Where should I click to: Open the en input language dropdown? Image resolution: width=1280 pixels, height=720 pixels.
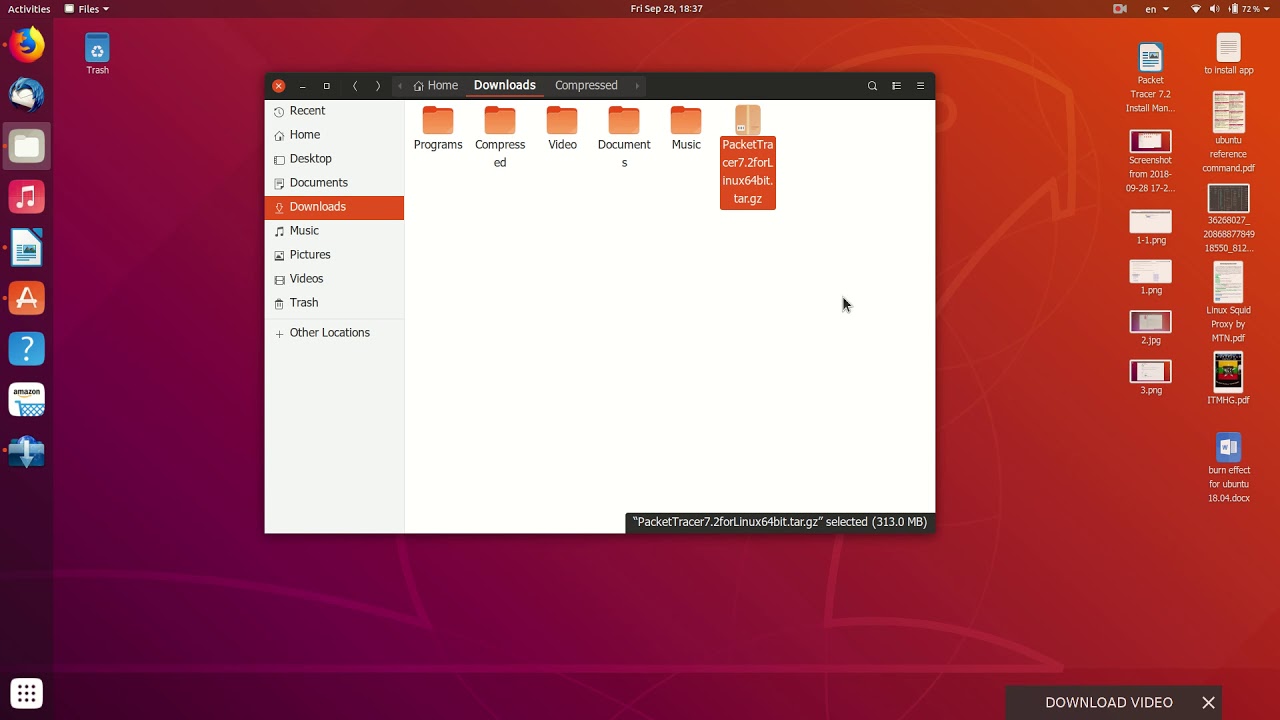pos(1157,9)
